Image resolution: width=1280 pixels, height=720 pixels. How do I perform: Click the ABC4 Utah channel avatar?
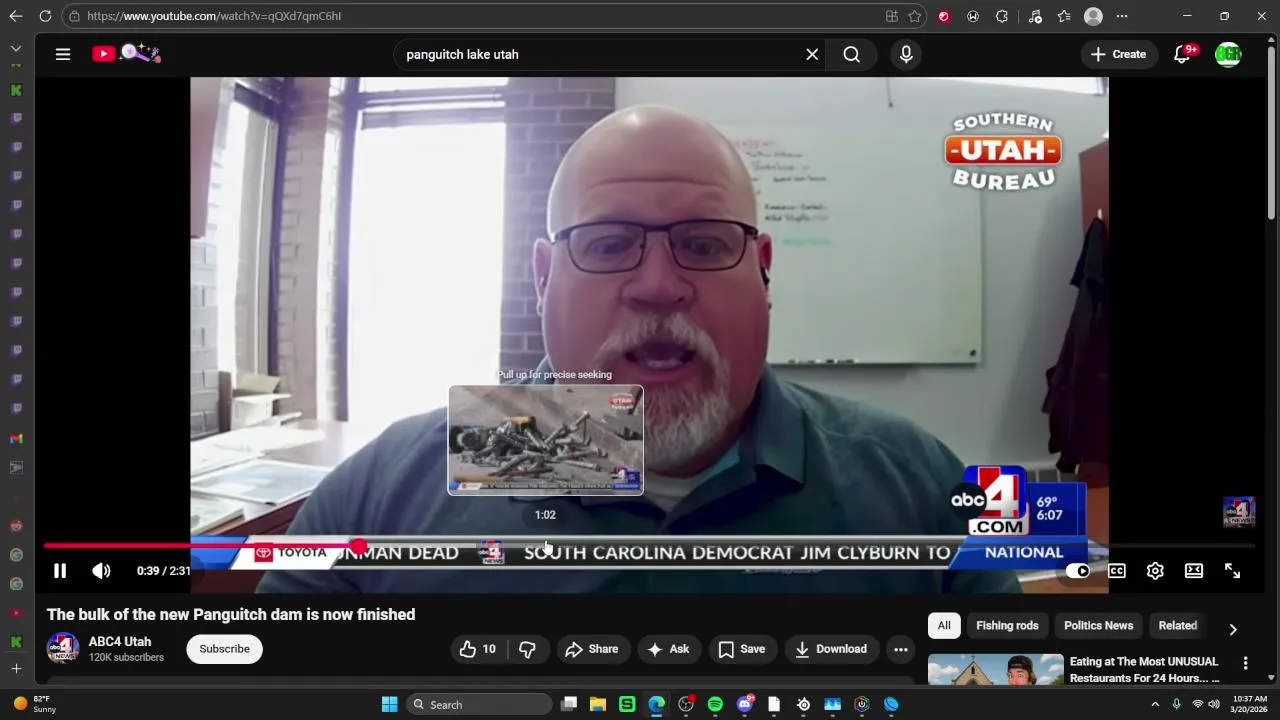(63, 648)
